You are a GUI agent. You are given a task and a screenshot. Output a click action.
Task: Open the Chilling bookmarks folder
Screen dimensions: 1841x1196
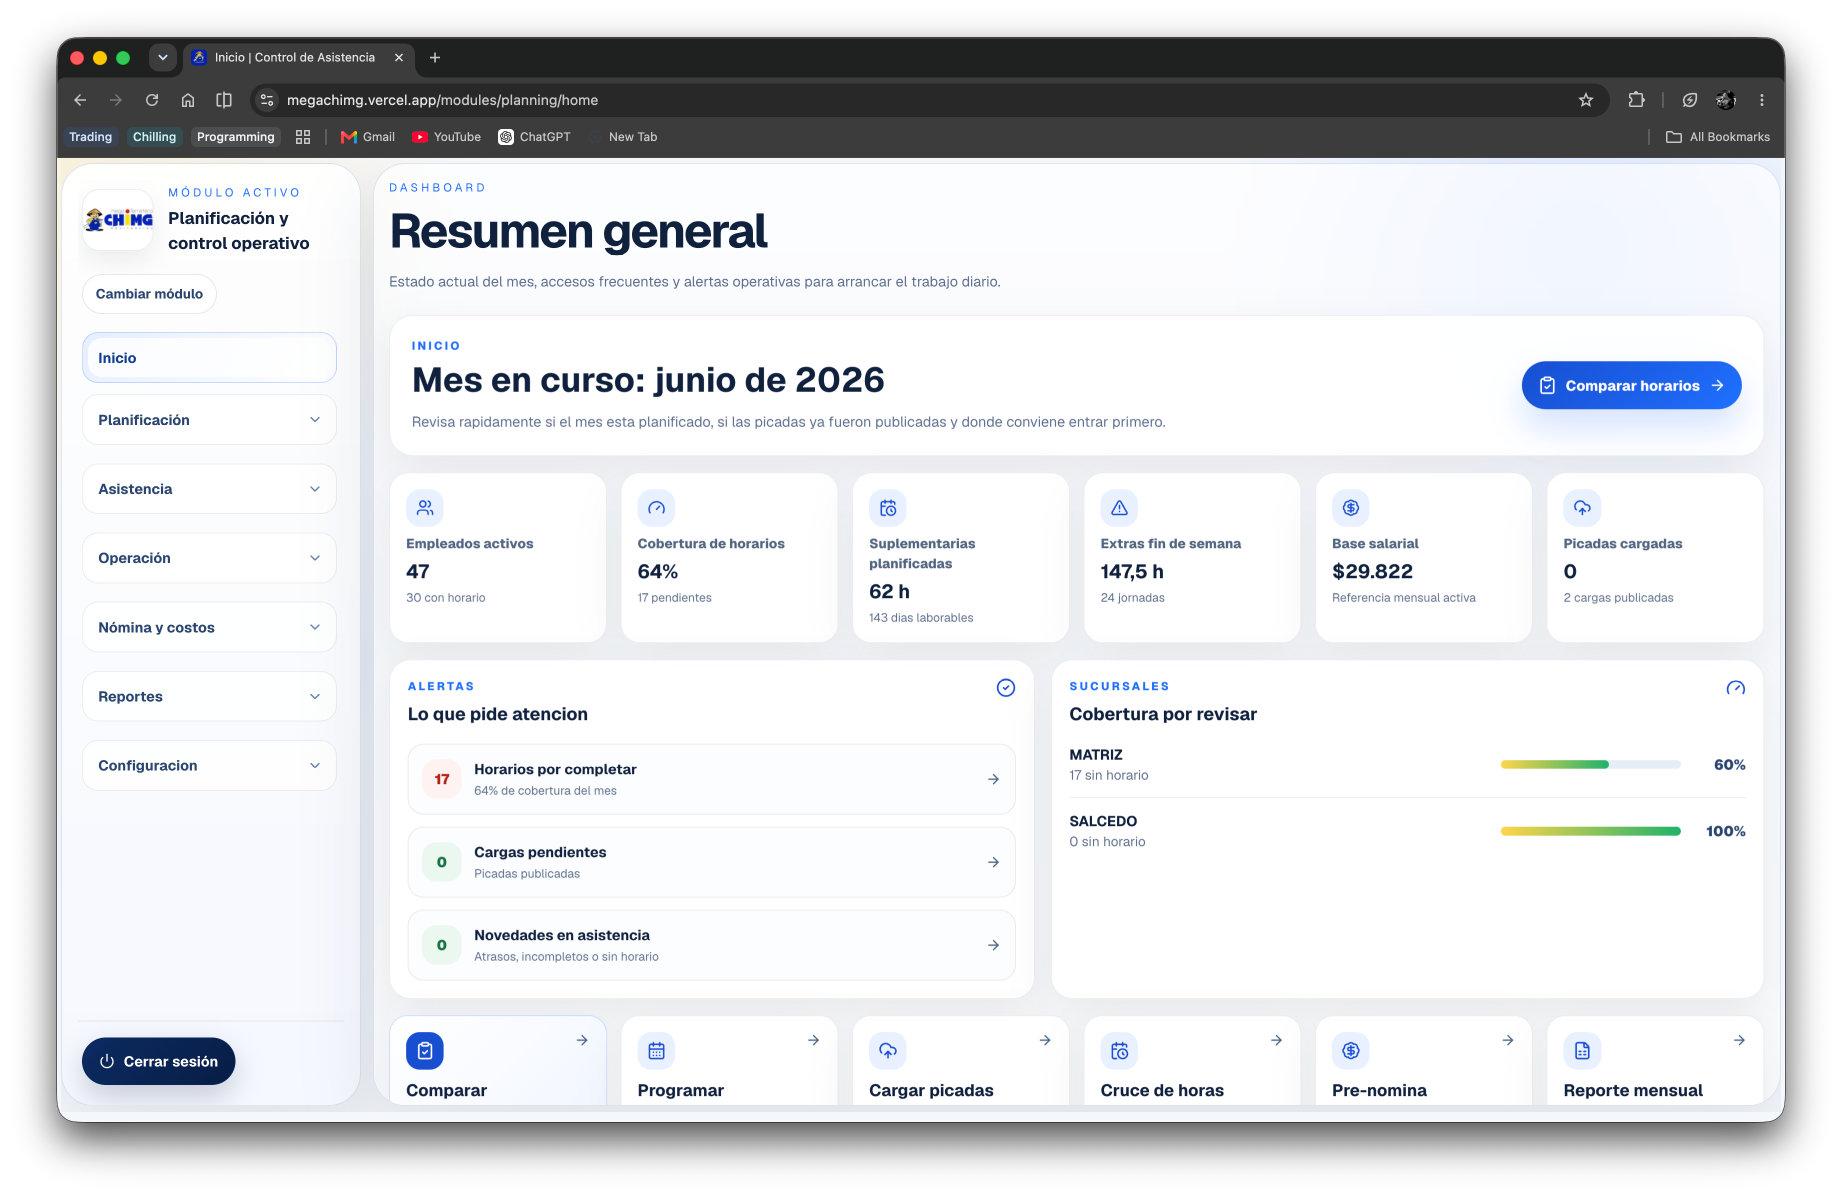pyautogui.click(x=154, y=137)
